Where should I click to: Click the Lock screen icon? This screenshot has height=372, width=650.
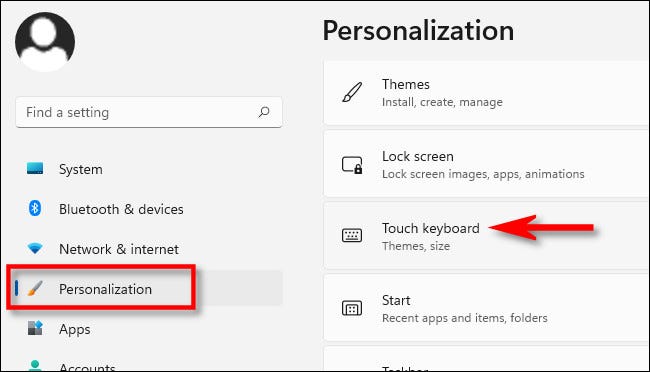(x=352, y=165)
